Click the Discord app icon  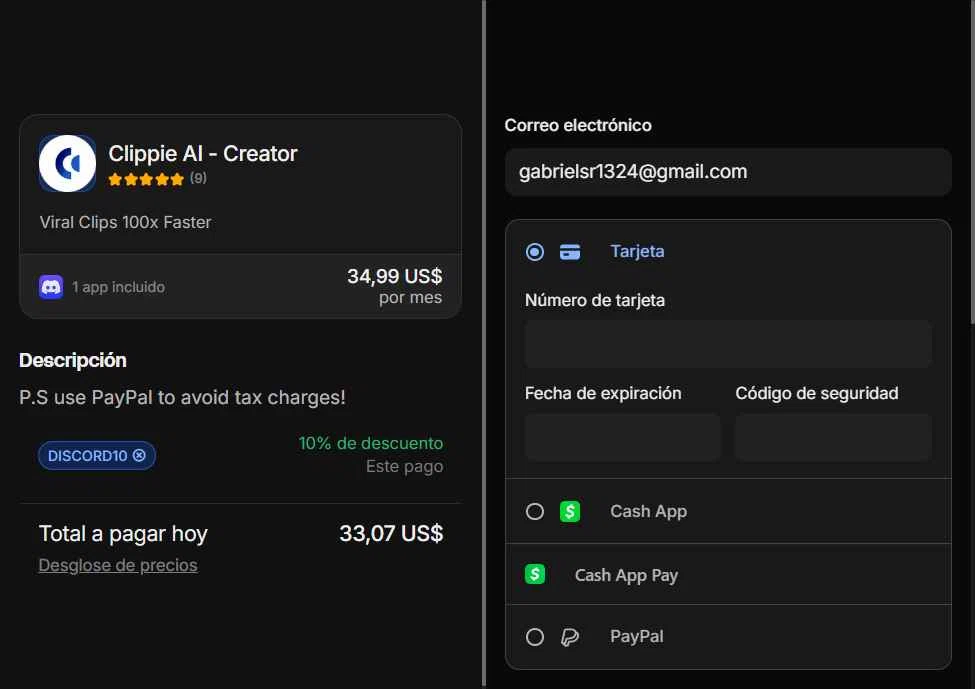pyautogui.click(x=51, y=287)
